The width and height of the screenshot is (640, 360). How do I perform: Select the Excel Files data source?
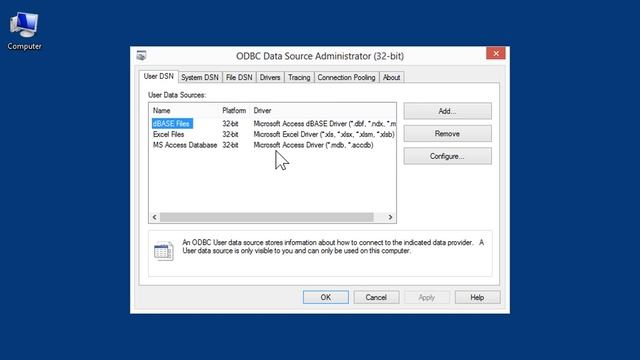[x=169, y=134]
